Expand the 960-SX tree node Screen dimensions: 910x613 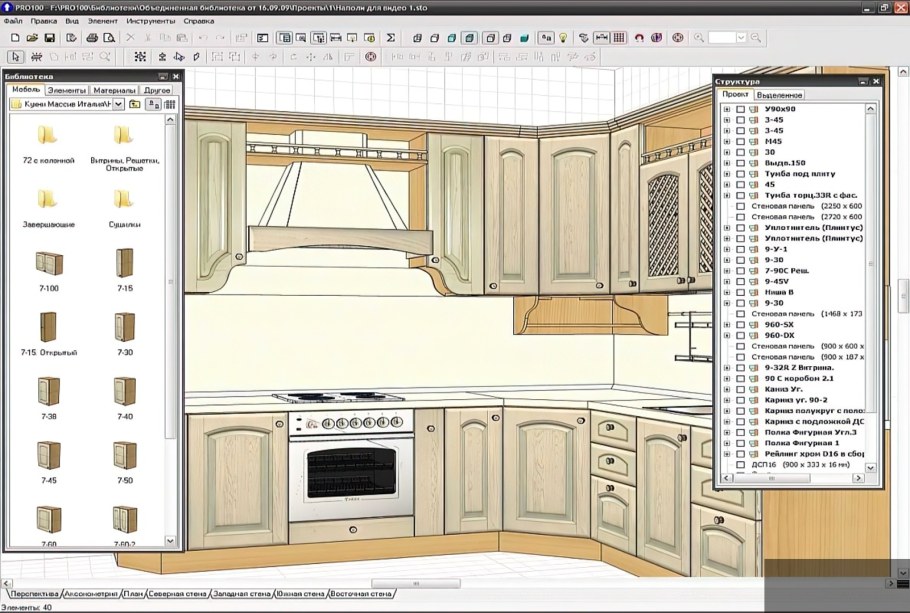coord(727,325)
